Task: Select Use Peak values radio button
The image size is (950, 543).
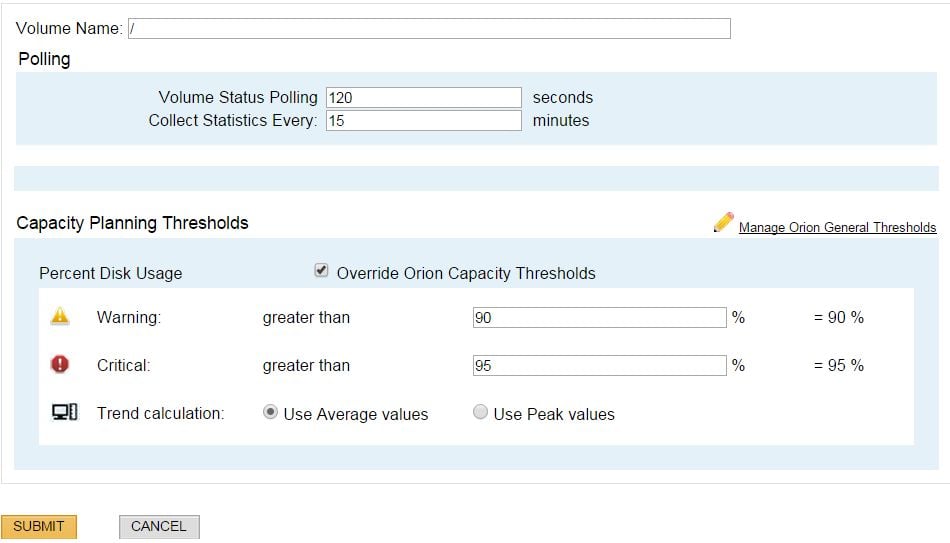Action: (480, 412)
